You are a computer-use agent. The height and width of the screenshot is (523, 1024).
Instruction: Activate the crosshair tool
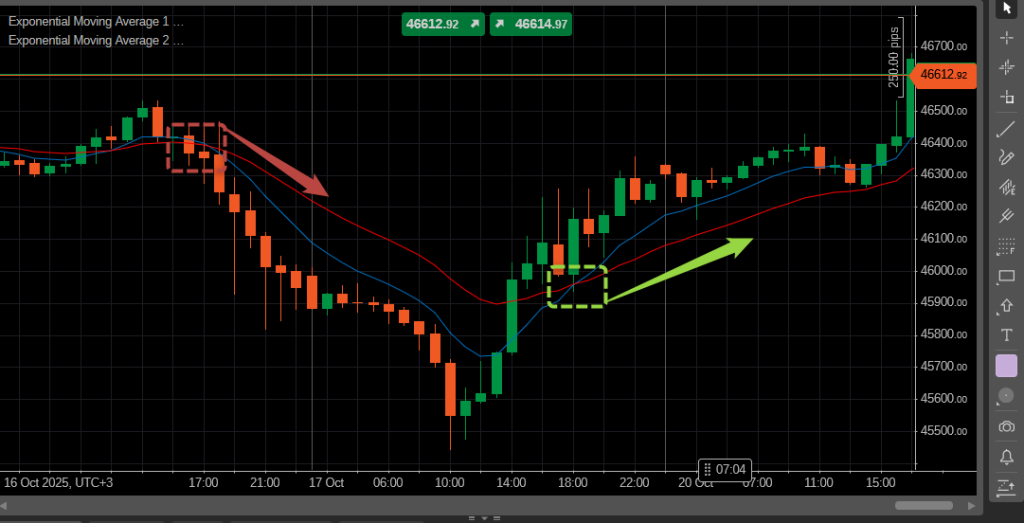pyautogui.click(x=1006, y=38)
